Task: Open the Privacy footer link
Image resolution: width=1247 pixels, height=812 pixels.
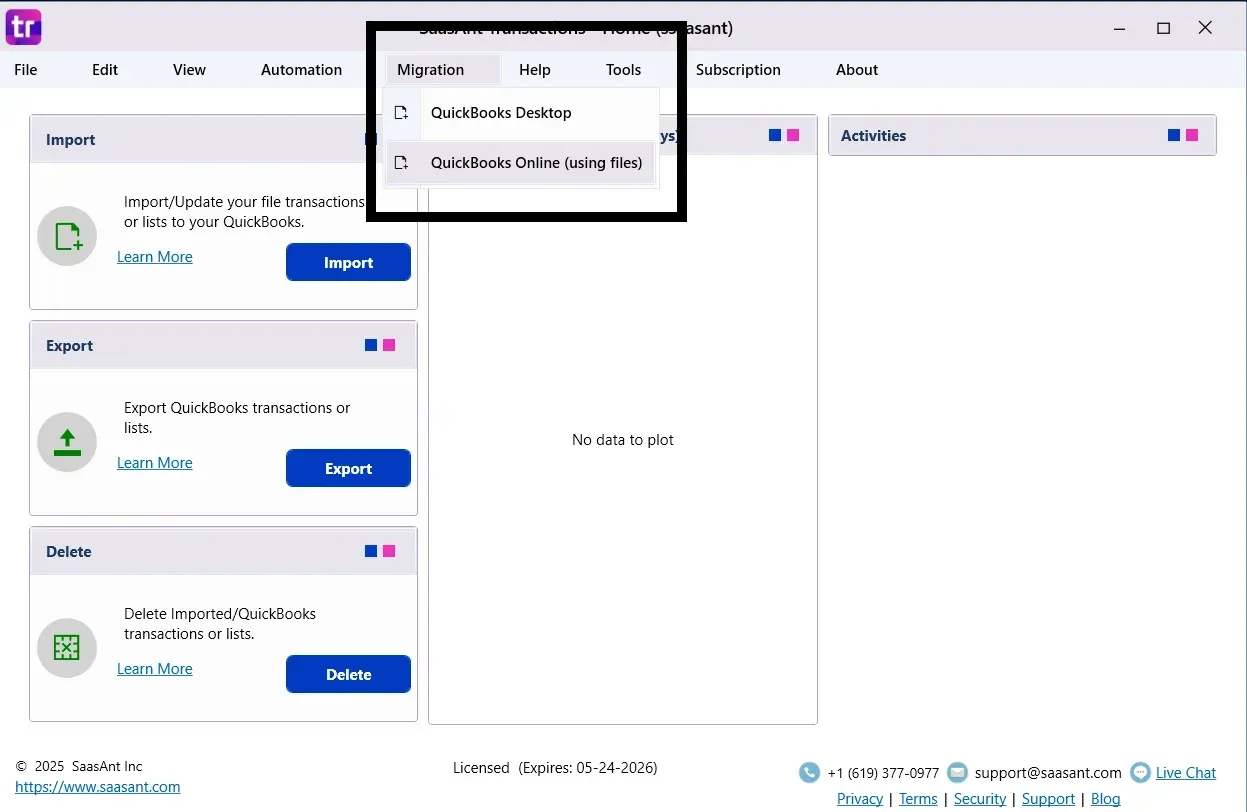Action: [860, 799]
